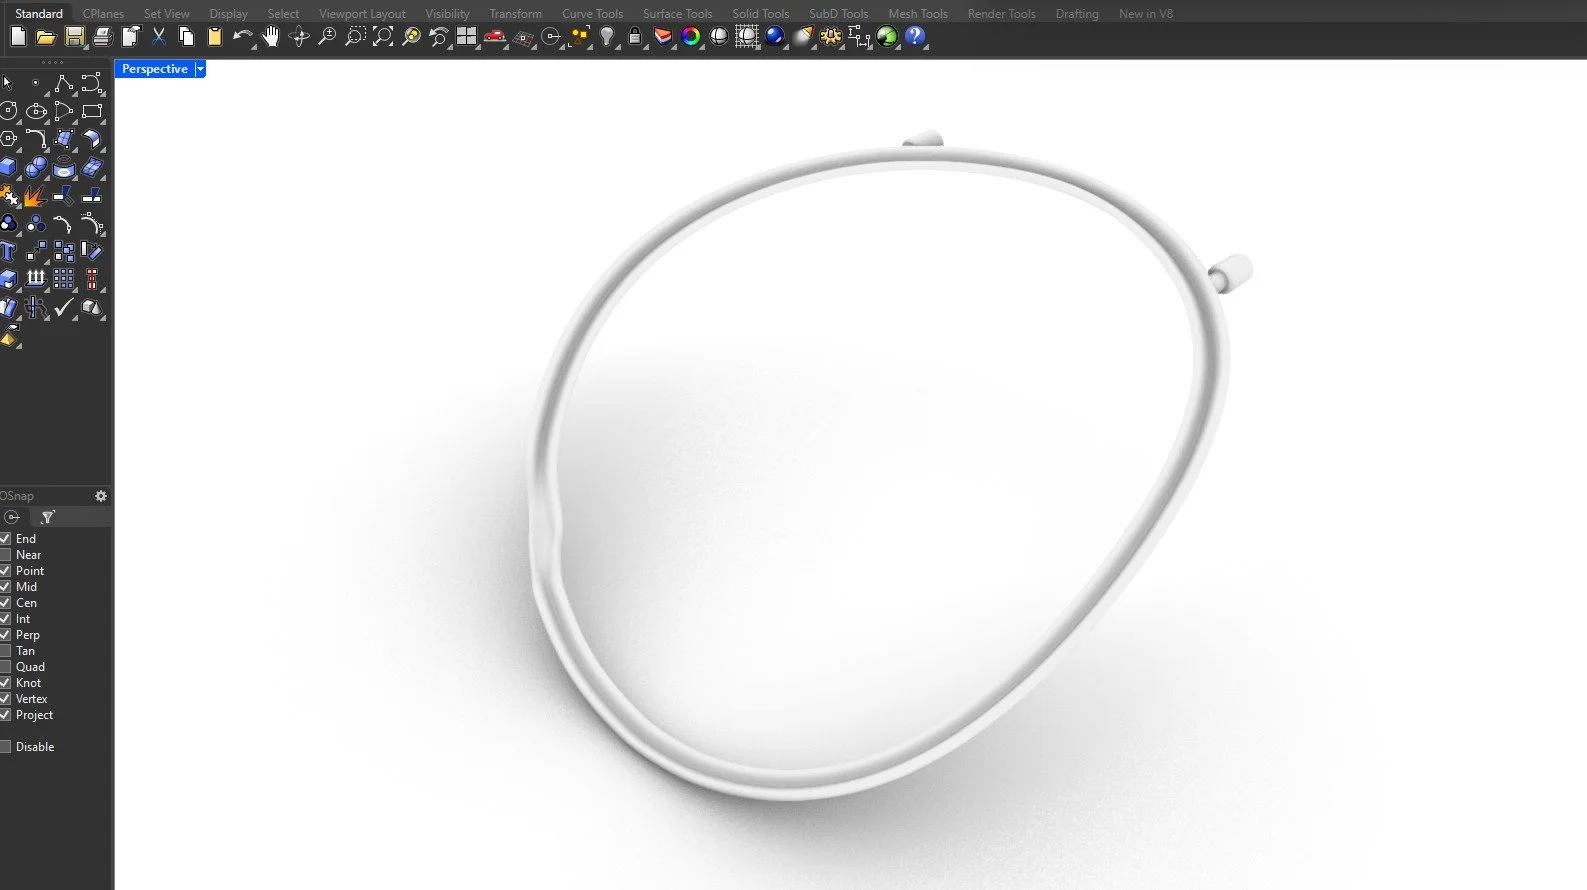The width and height of the screenshot is (1587, 890).
Task: Toggle the Point osnap checkbox
Action: (5, 571)
